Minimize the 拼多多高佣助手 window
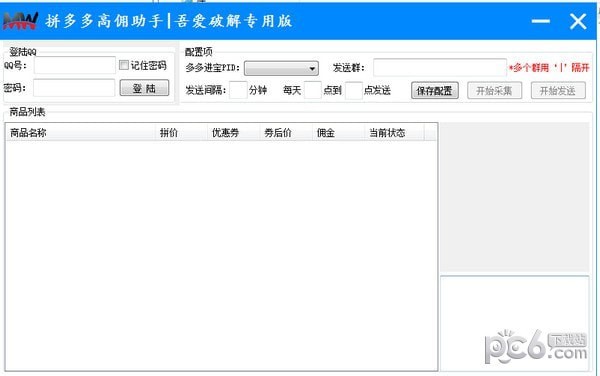Screen dimensions: 600x376 pos(541,21)
